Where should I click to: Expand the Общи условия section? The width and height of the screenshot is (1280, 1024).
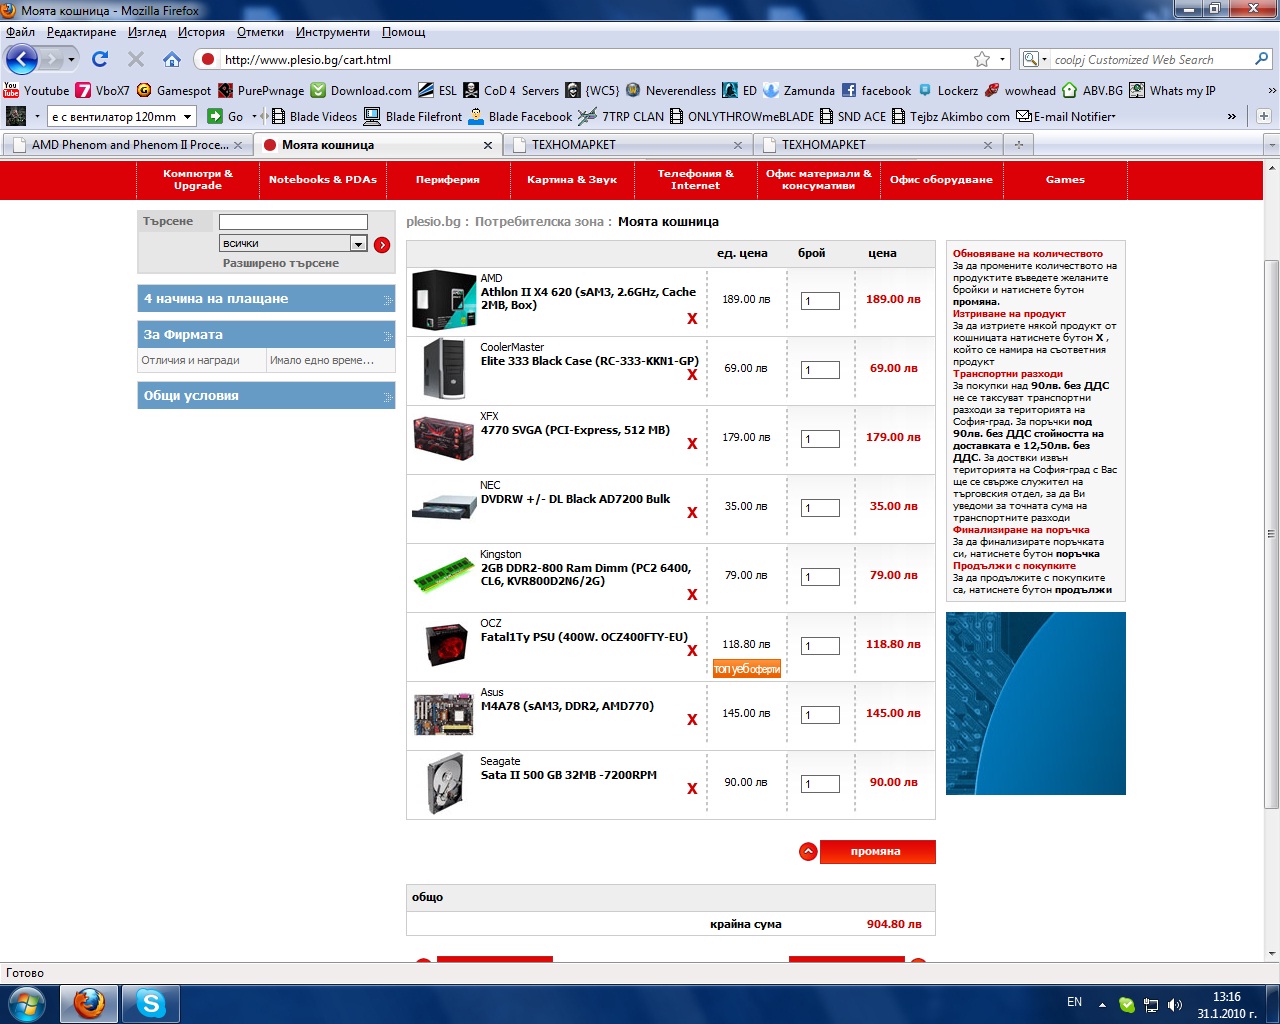[x=266, y=395]
